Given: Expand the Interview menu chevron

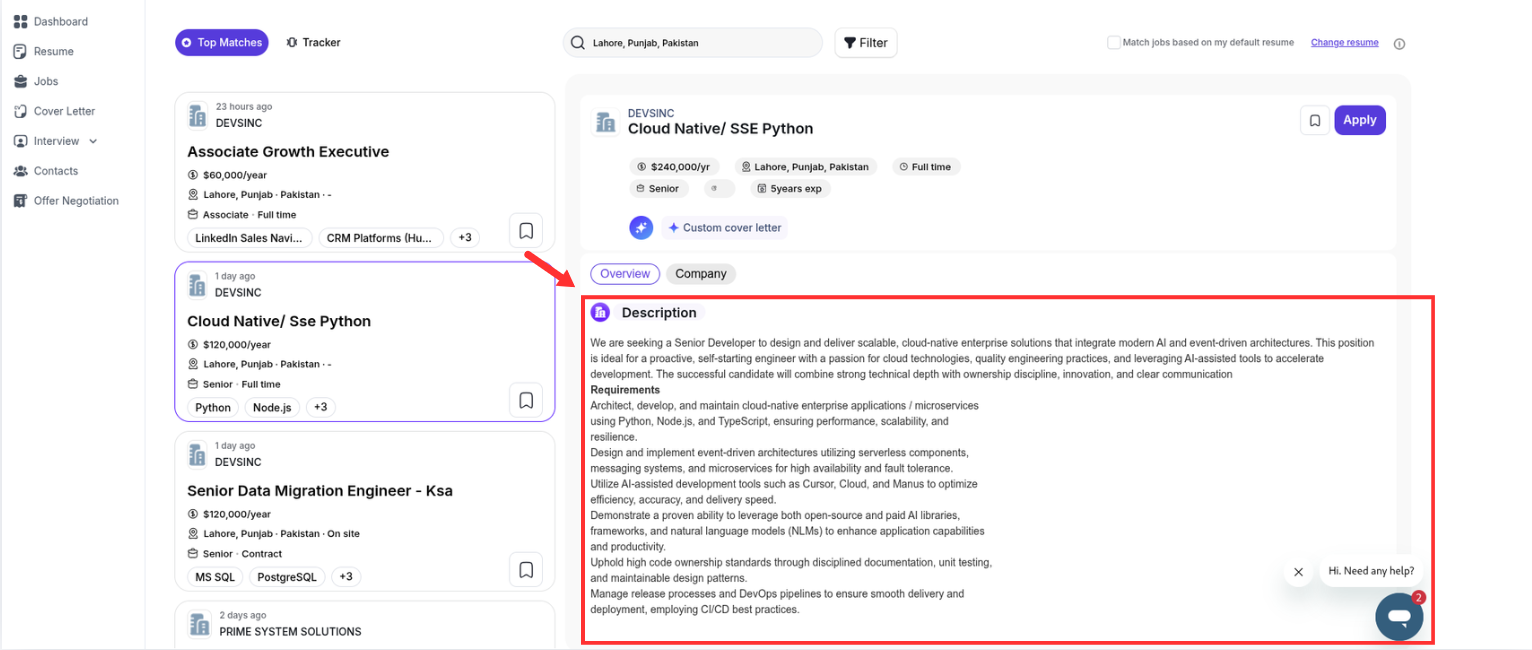Looking at the screenshot, I should (93, 141).
